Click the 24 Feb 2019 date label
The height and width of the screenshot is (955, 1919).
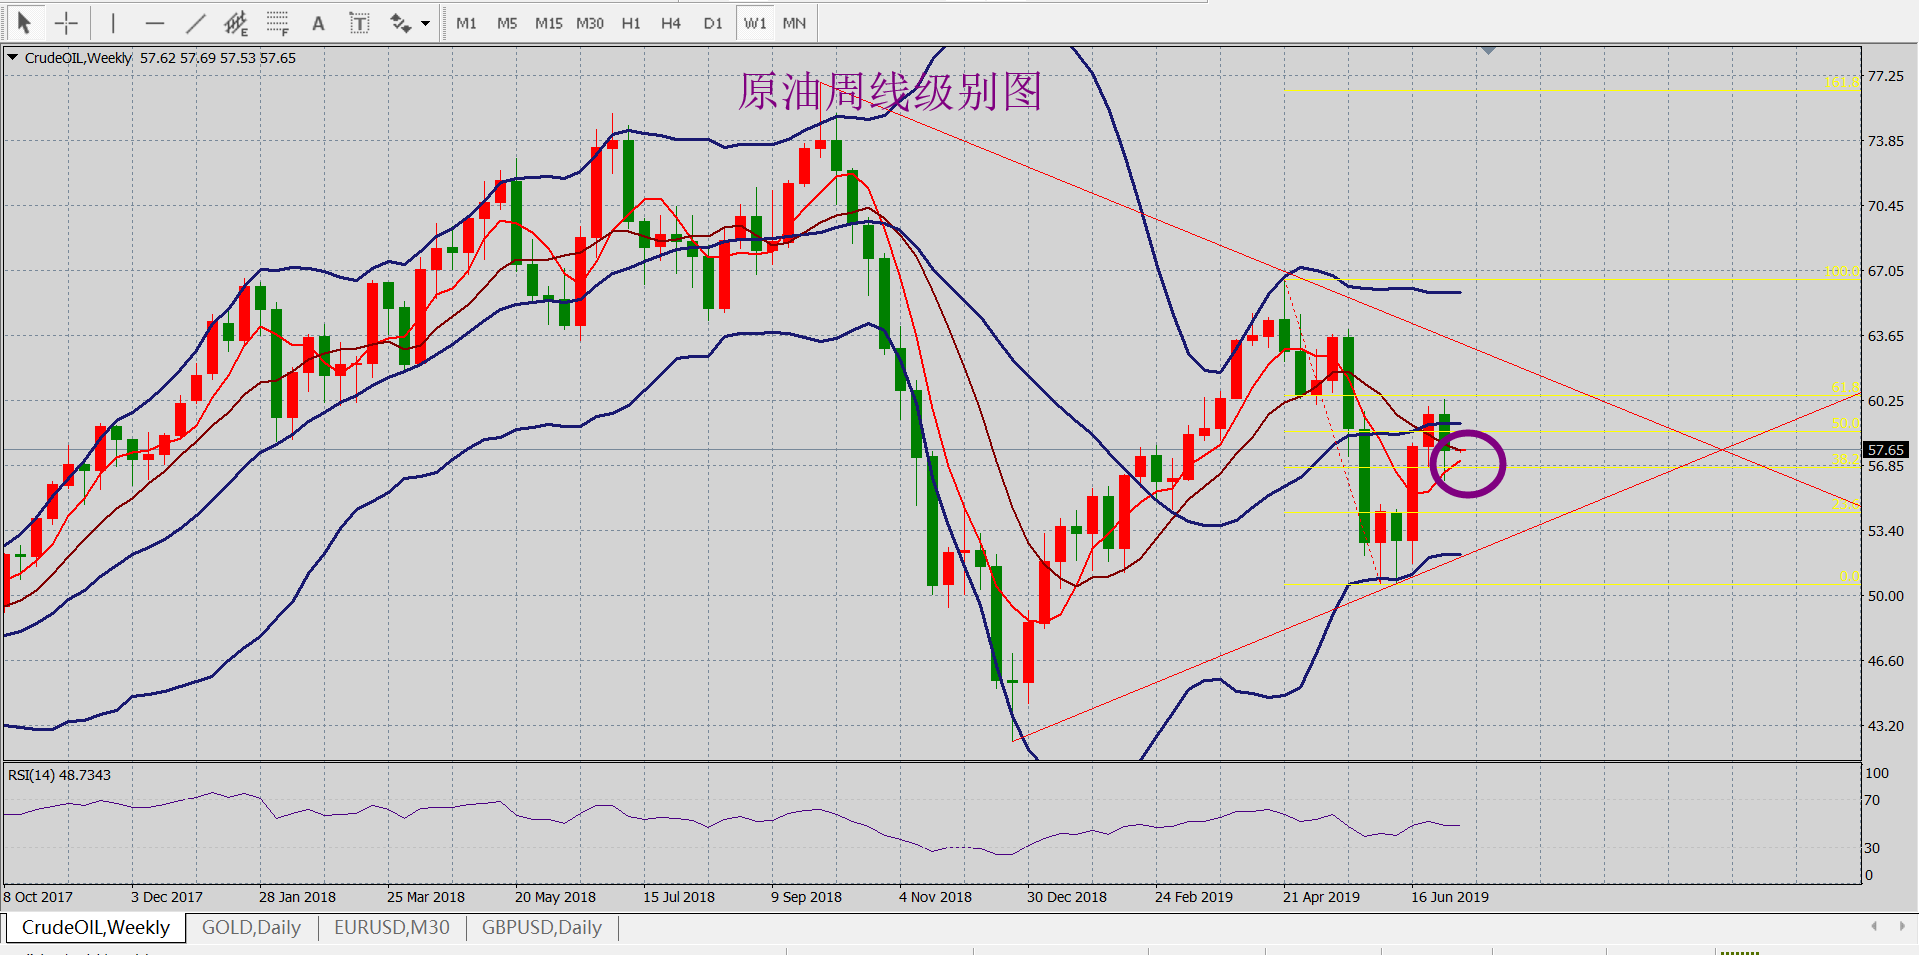(1193, 897)
